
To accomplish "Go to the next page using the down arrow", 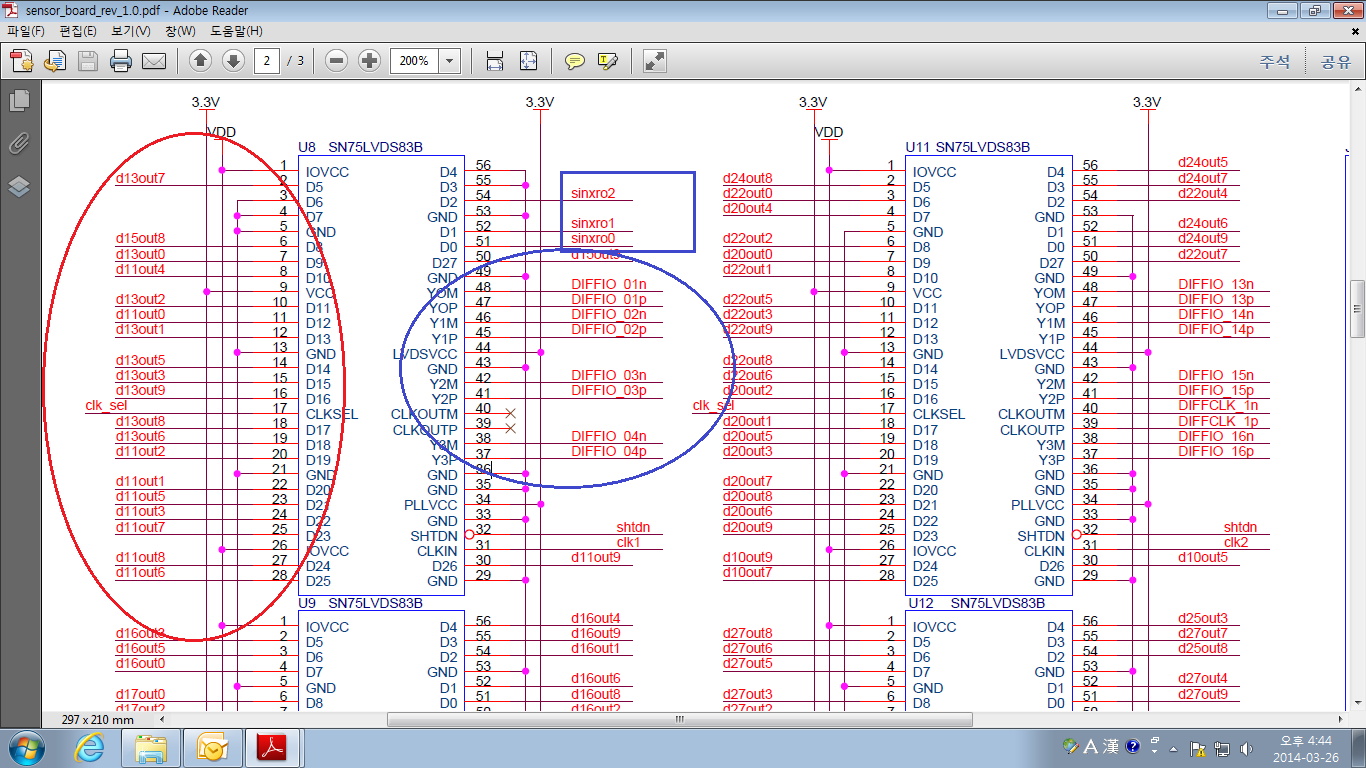I will tap(233, 61).
